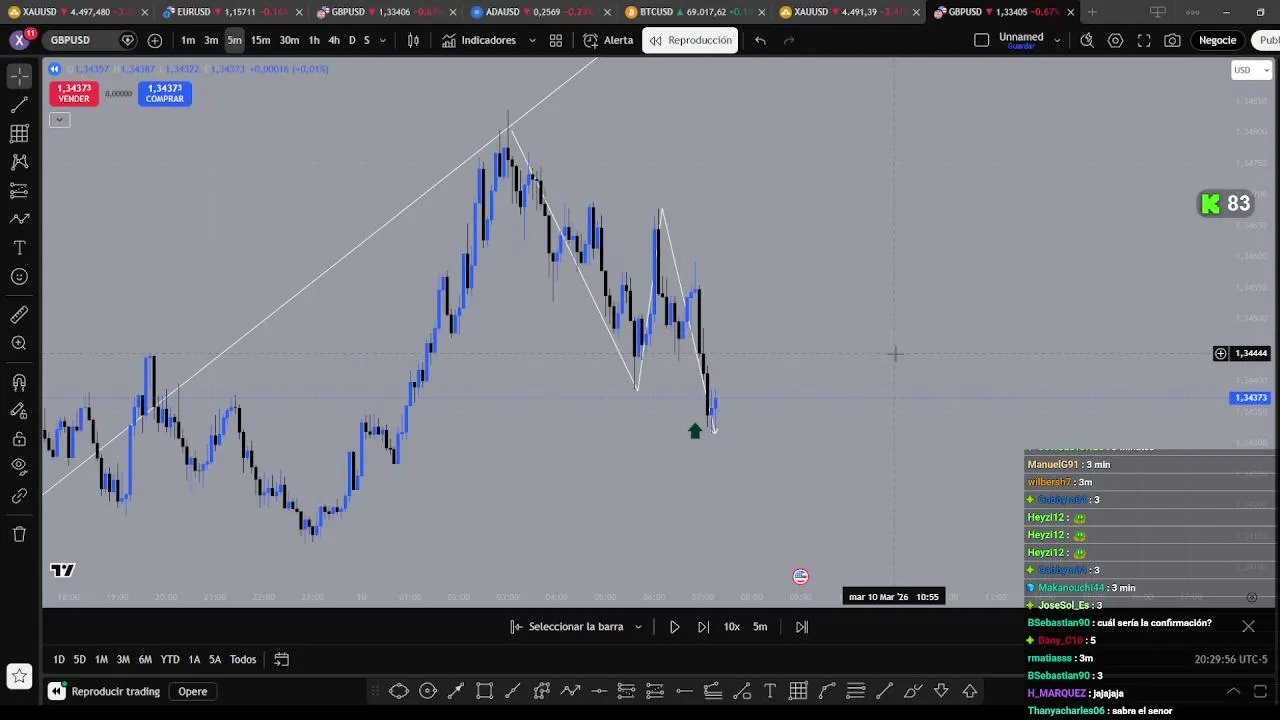The height and width of the screenshot is (720, 1280).
Task: Select the ellipse tool in favorites bar
Action: 399,691
